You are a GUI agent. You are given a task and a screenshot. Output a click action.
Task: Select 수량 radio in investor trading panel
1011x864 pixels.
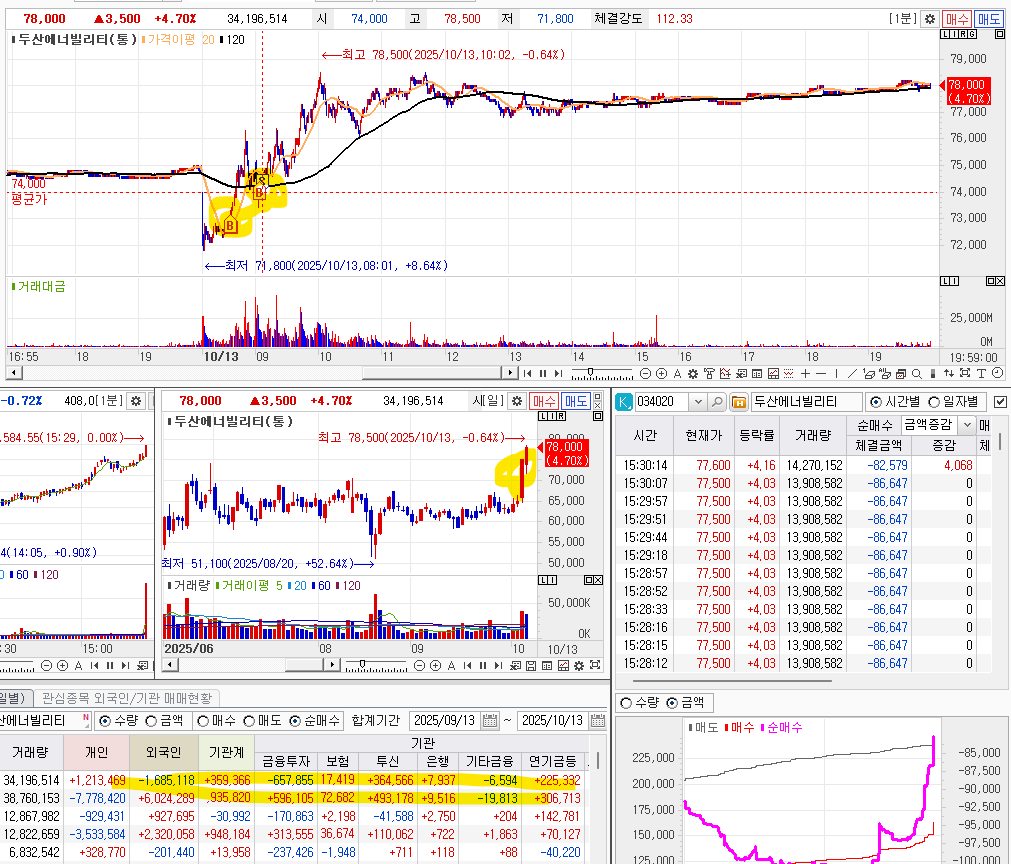pyautogui.click(x=104, y=721)
